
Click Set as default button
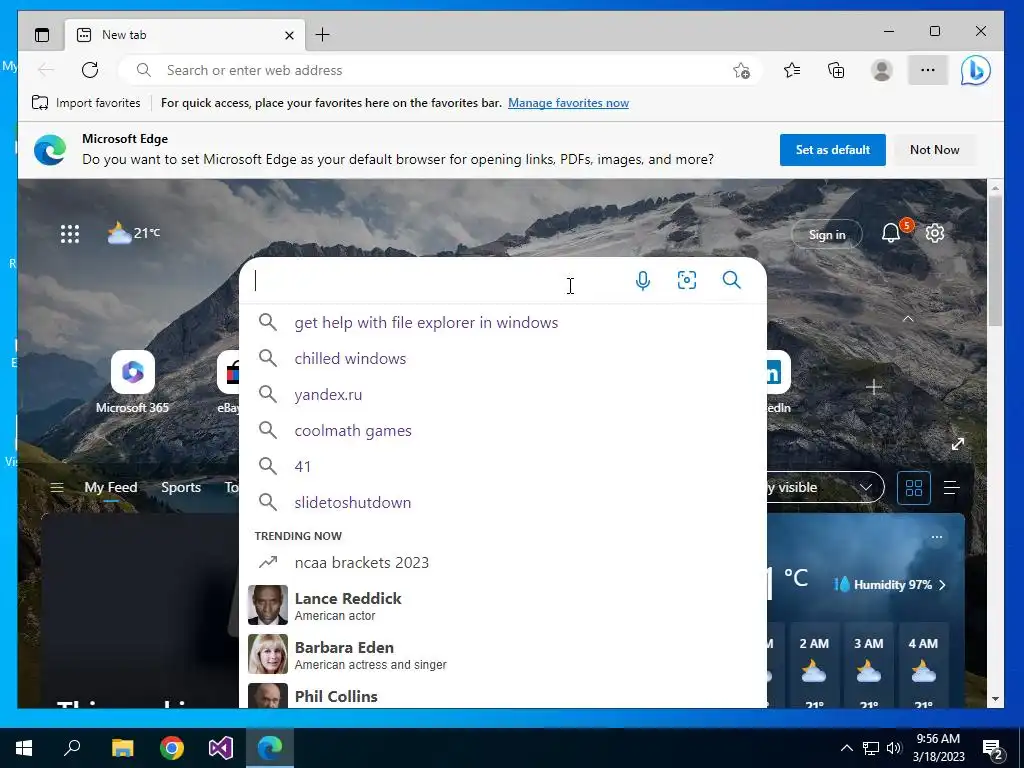pyautogui.click(x=833, y=150)
